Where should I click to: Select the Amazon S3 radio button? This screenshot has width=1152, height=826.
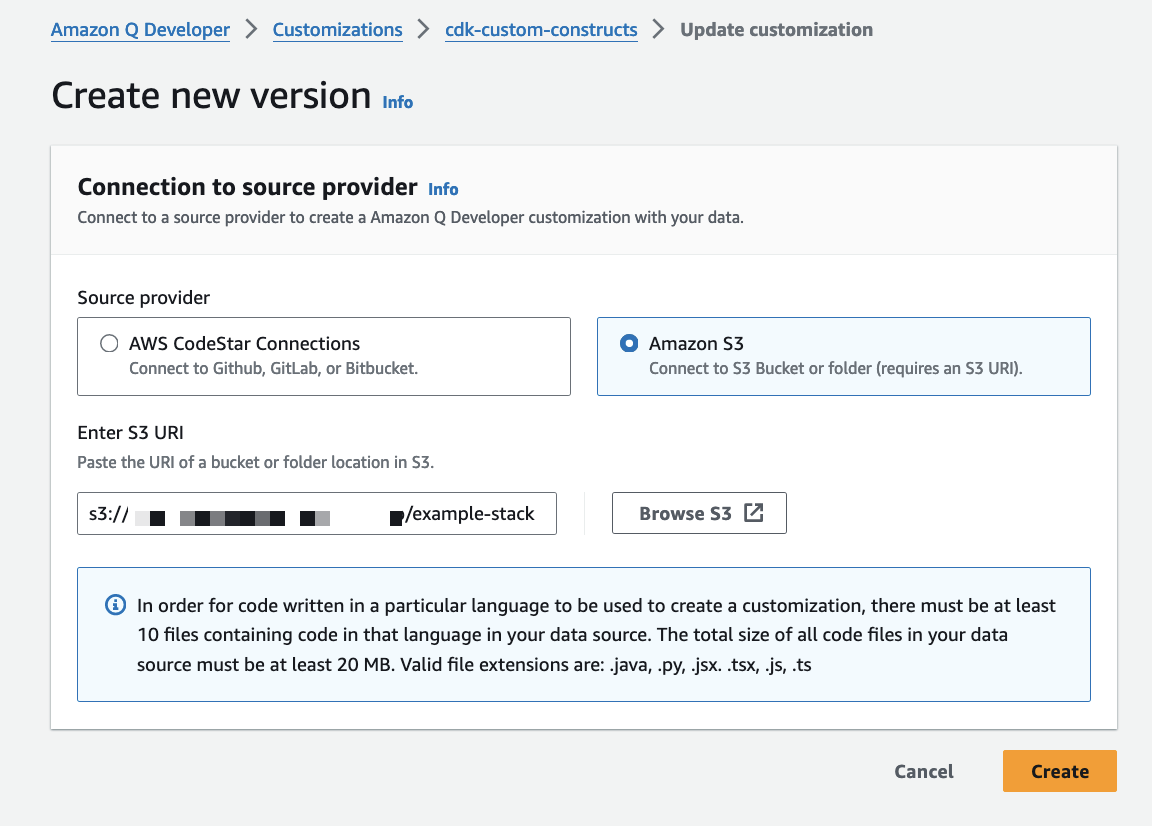628,343
